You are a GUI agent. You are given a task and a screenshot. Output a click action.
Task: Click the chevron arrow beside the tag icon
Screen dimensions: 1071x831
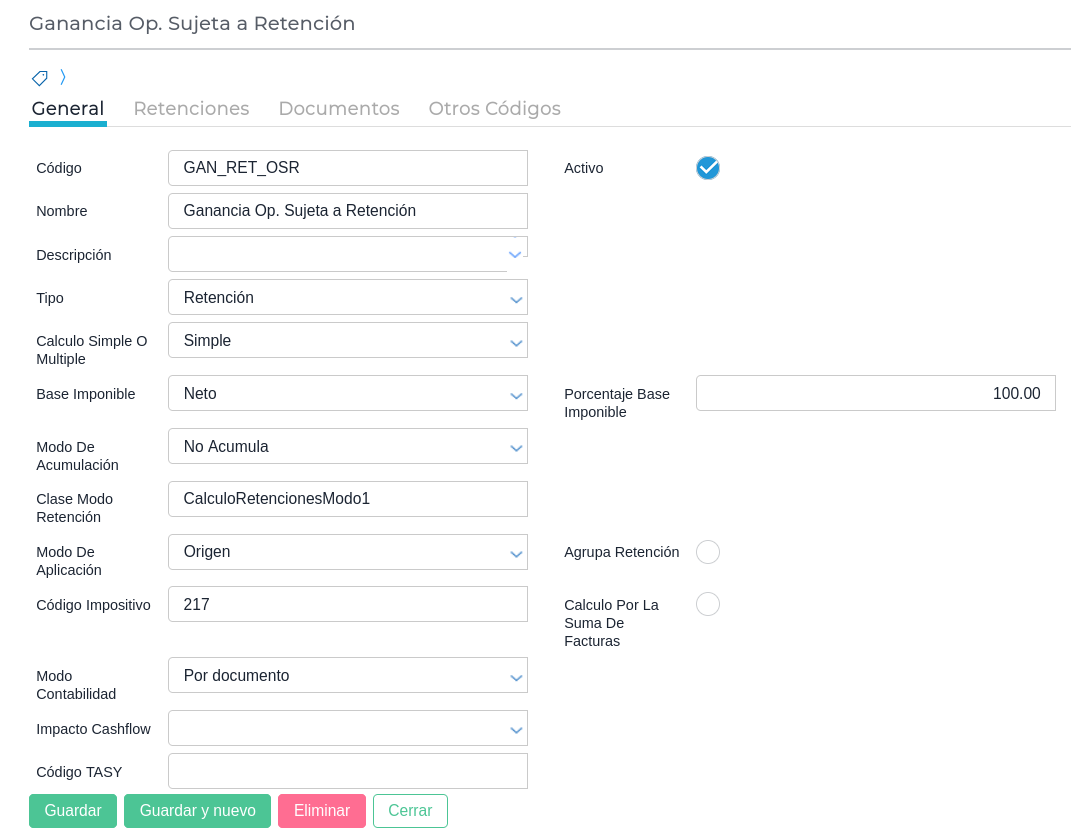(63, 77)
